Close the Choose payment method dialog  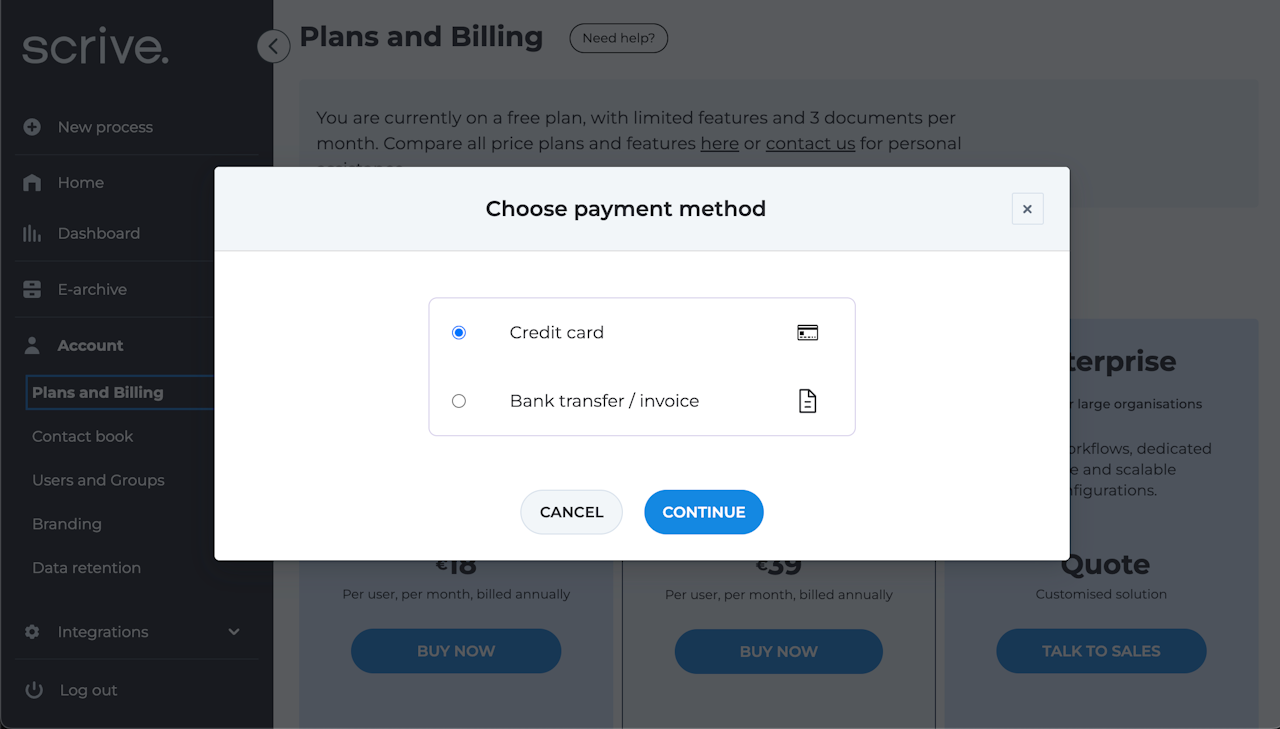click(1027, 209)
